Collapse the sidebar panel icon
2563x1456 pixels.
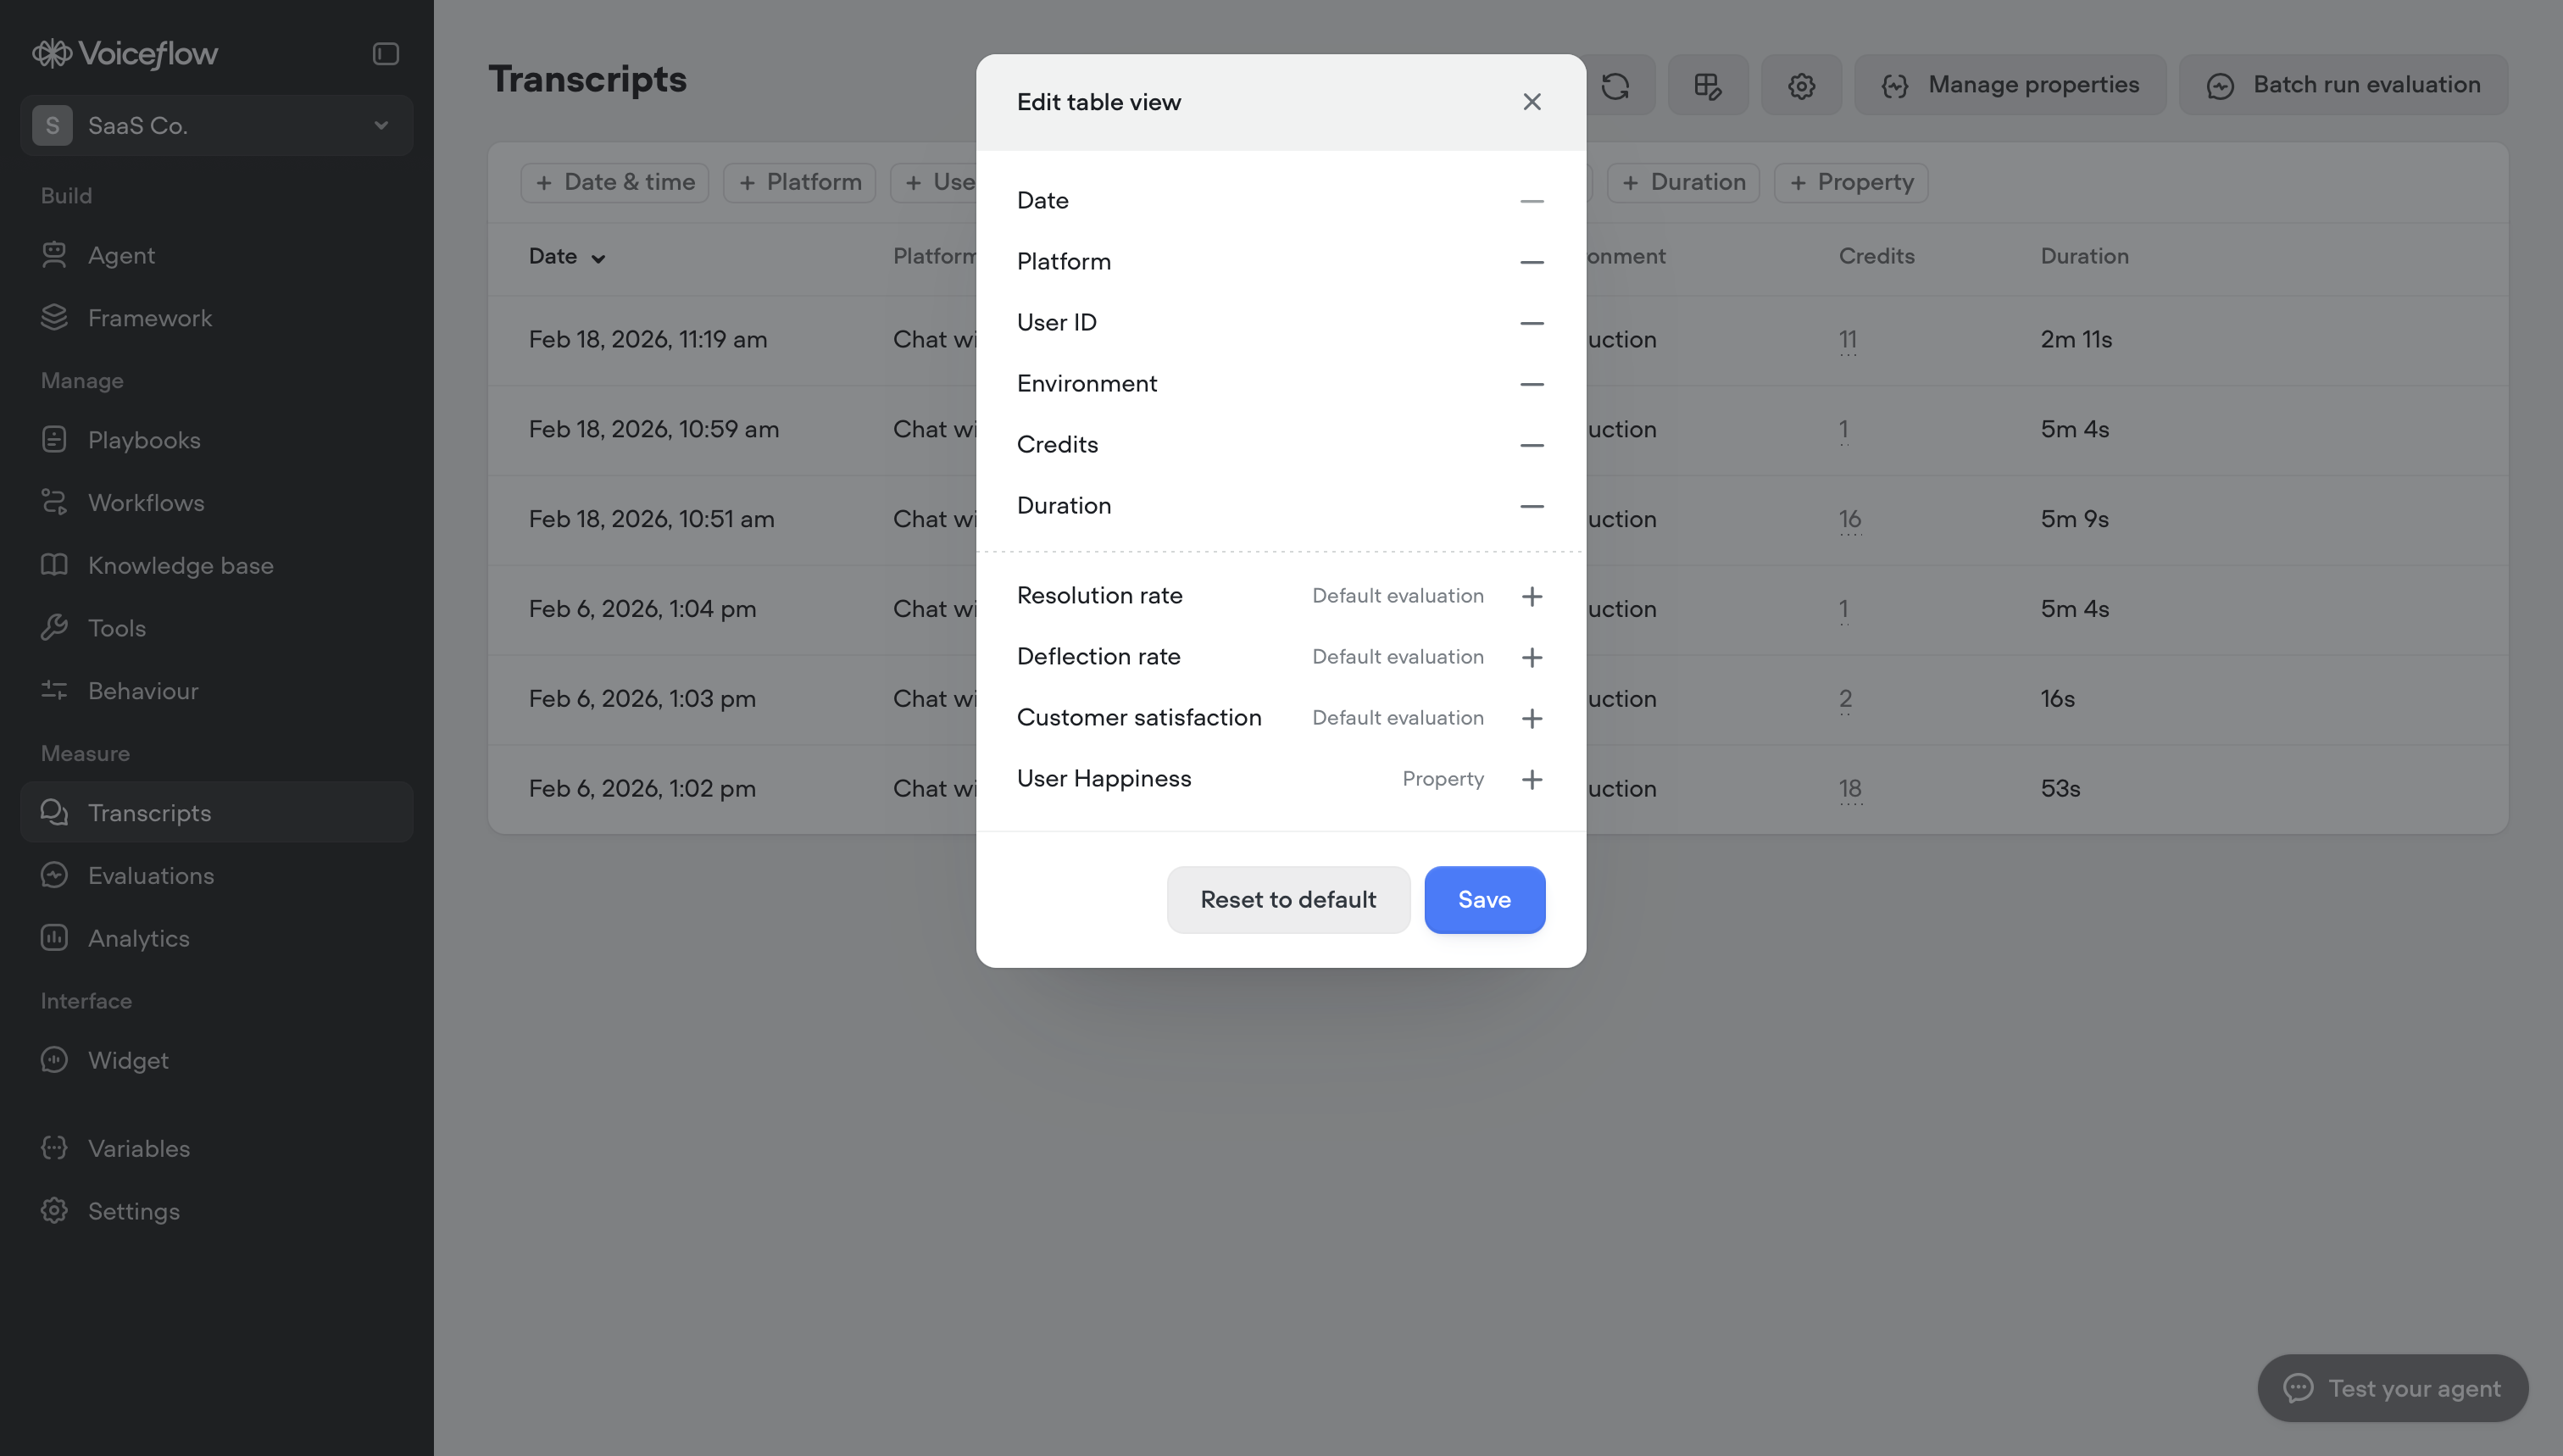point(385,54)
